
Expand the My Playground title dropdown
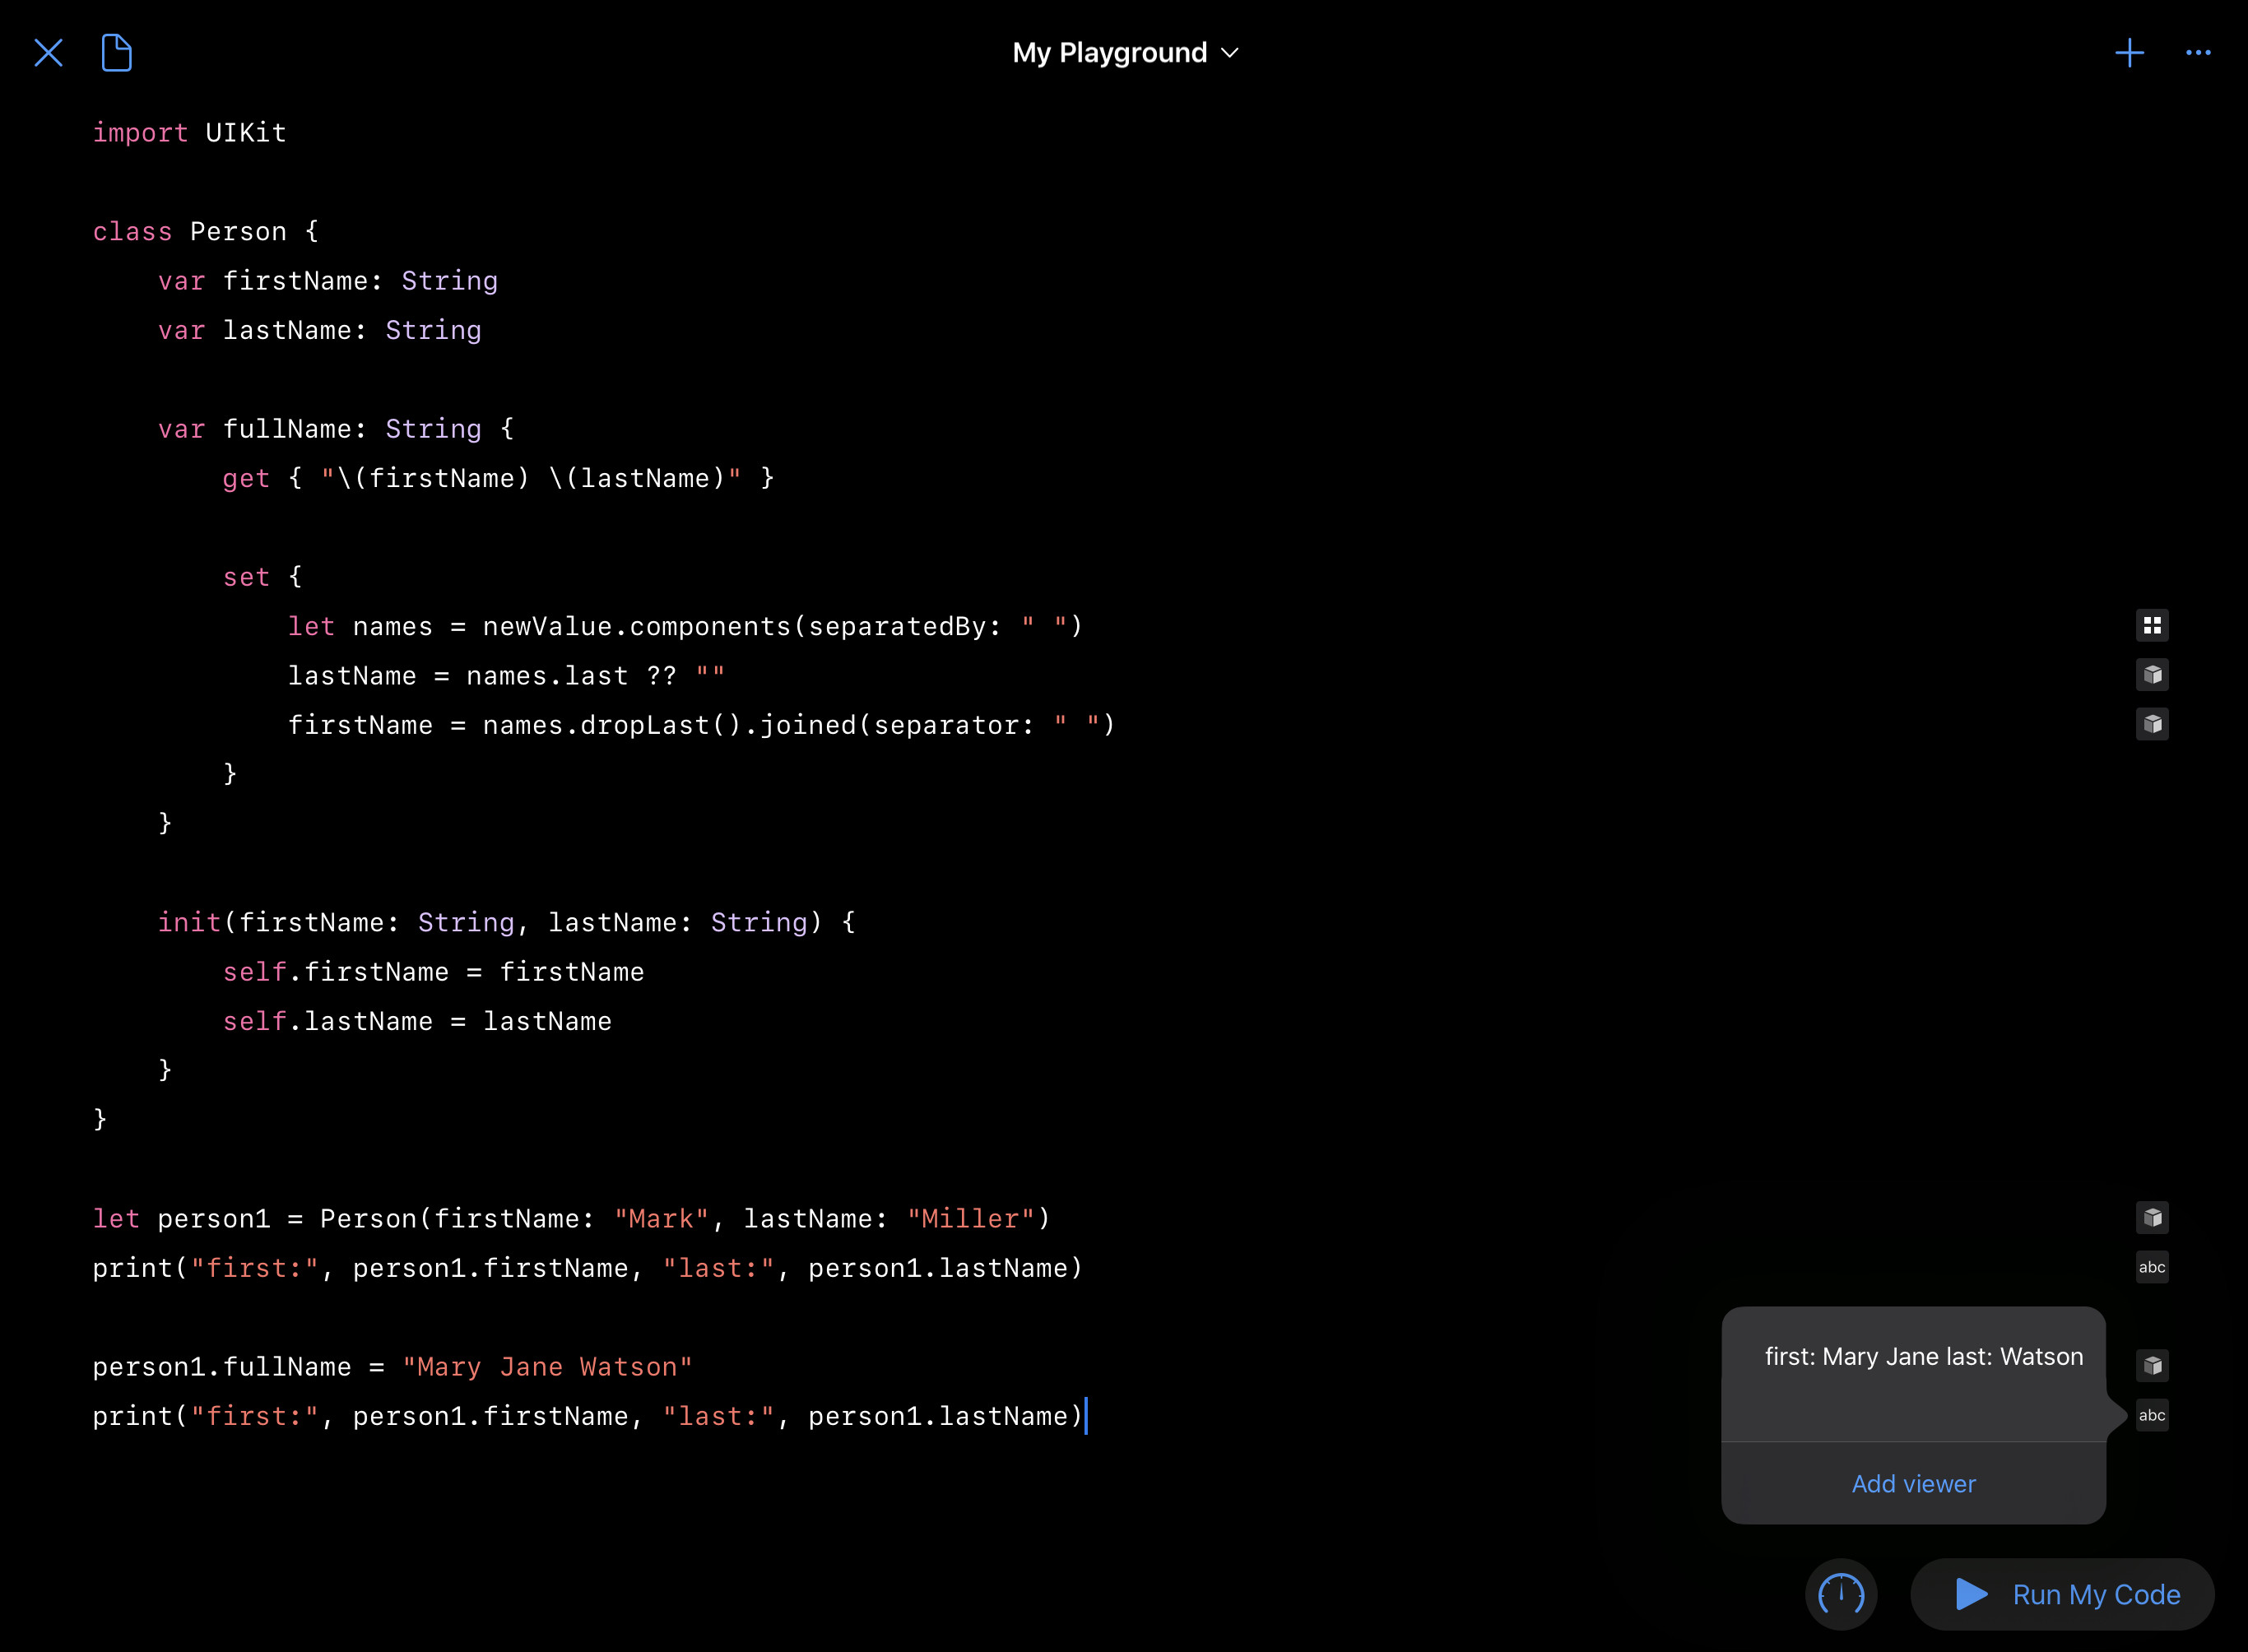pyautogui.click(x=1110, y=52)
